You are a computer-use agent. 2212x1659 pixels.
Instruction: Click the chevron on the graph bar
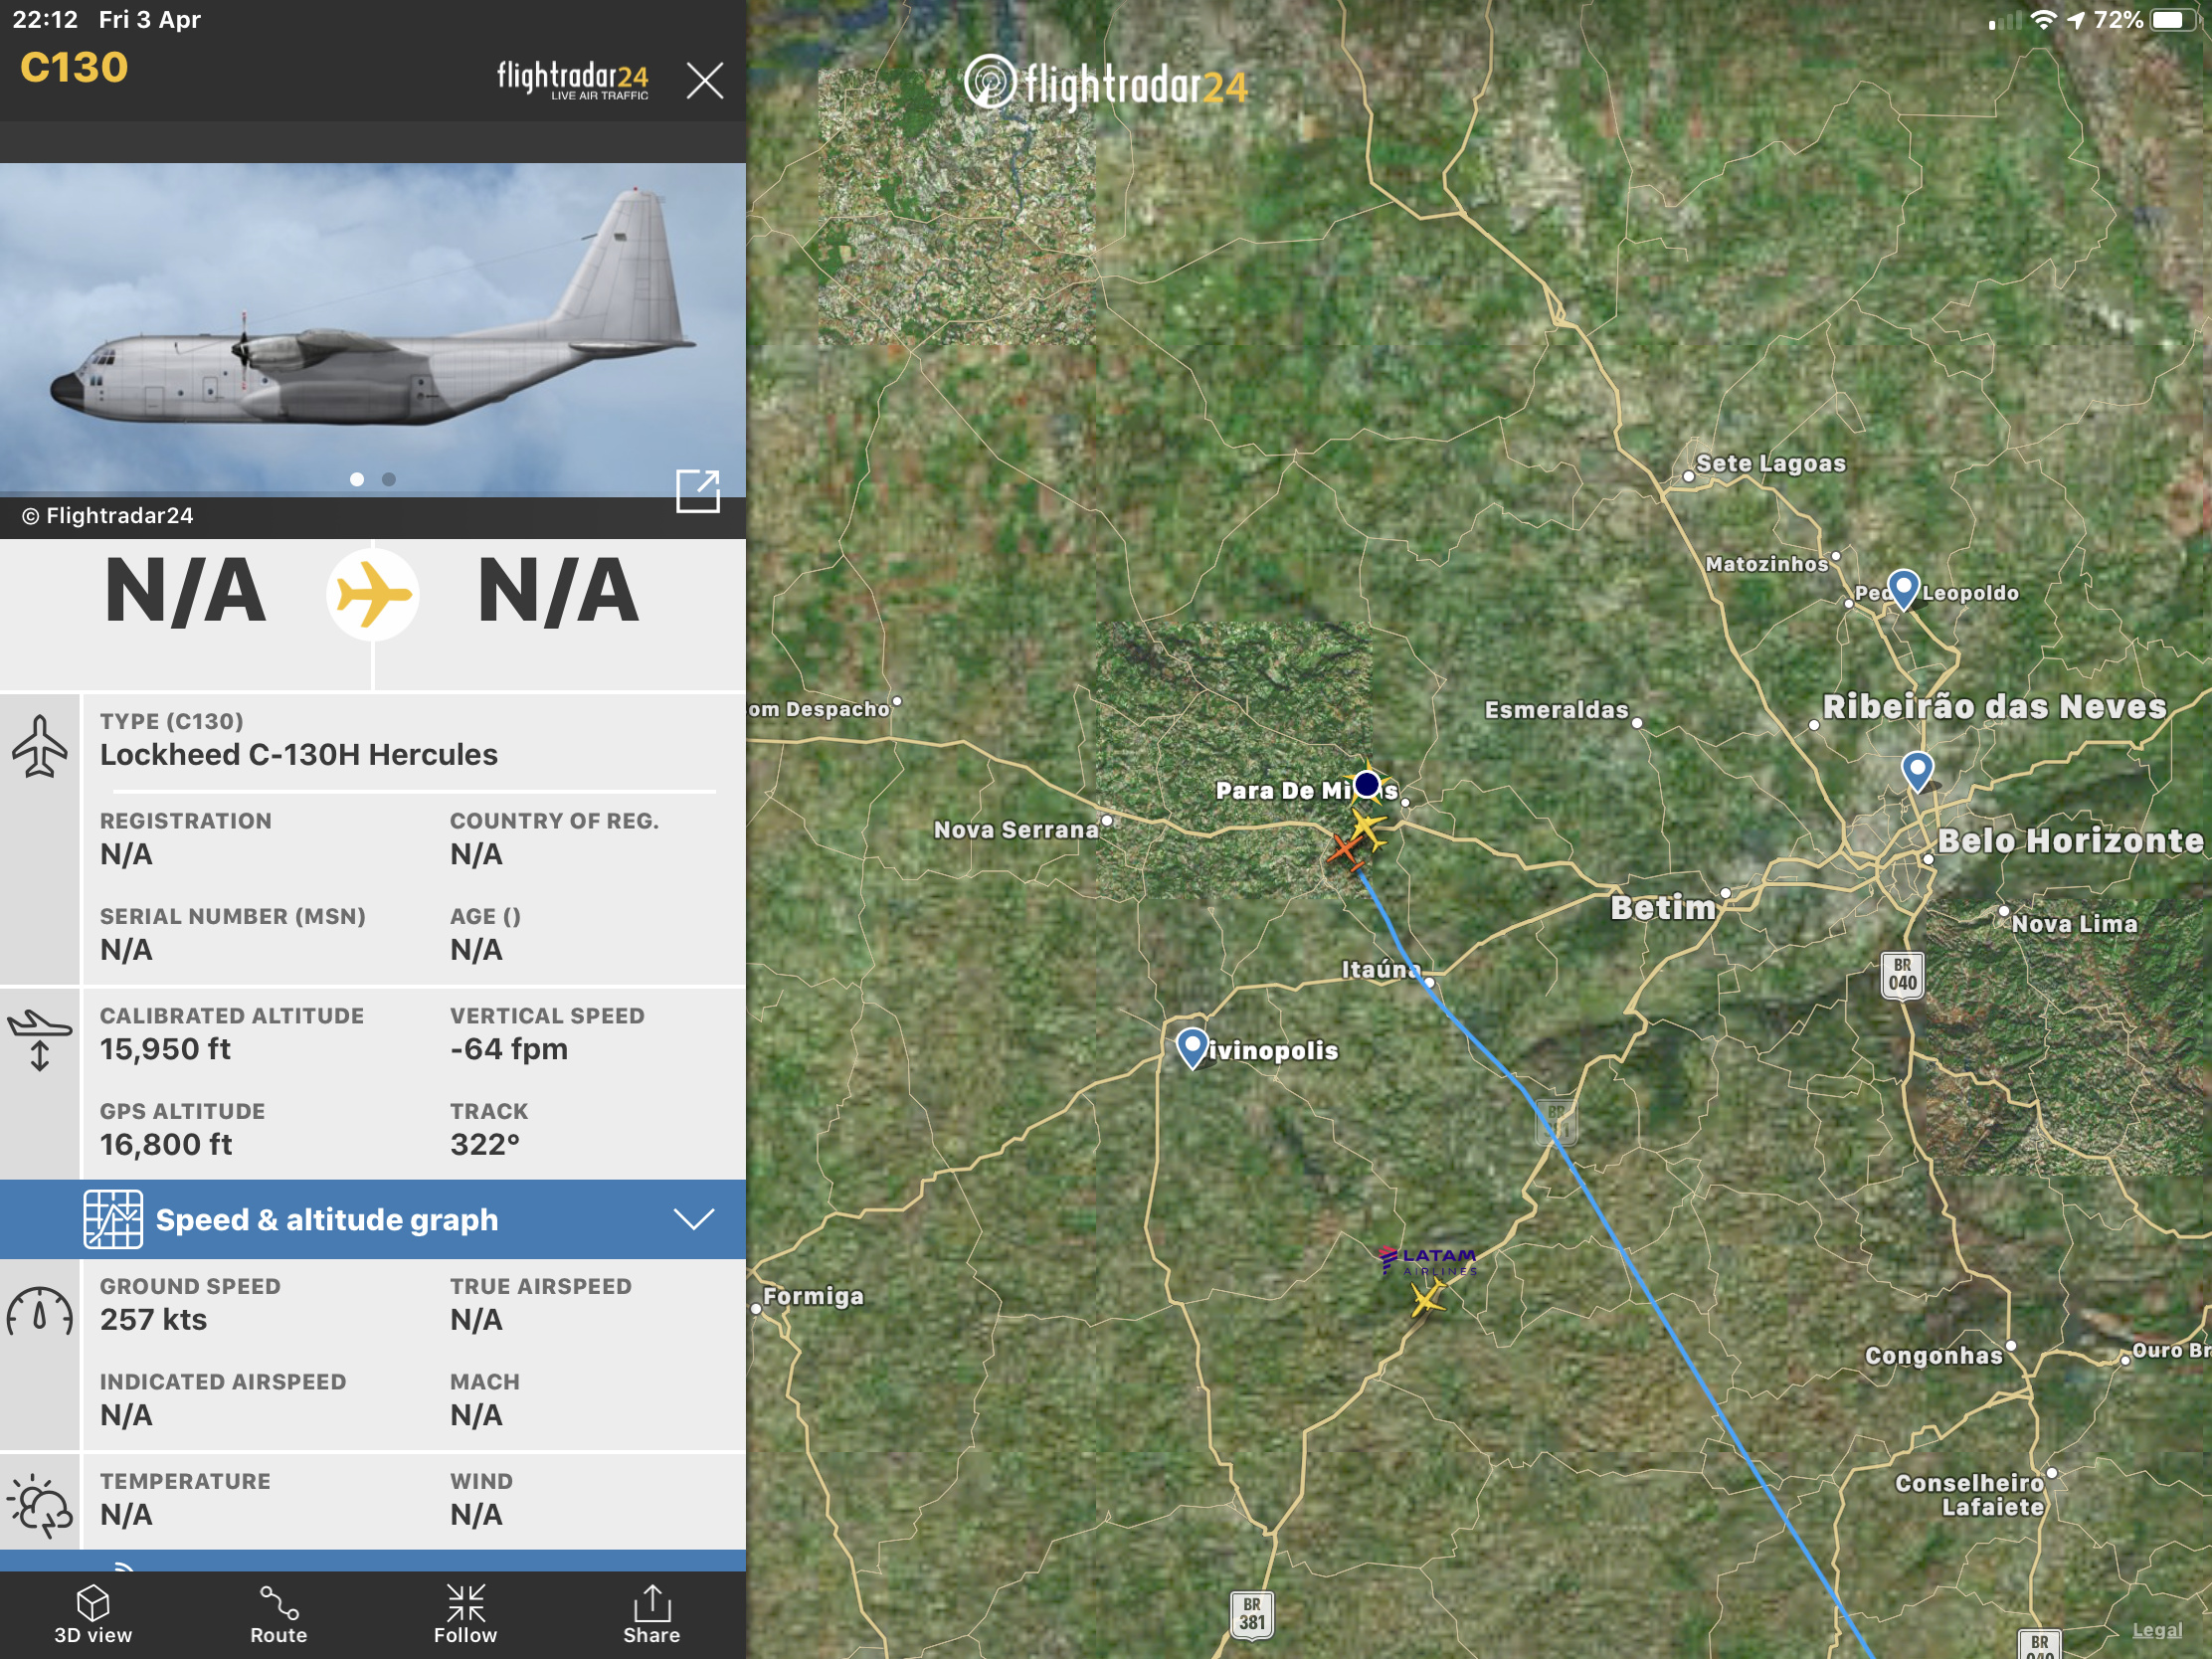[693, 1219]
